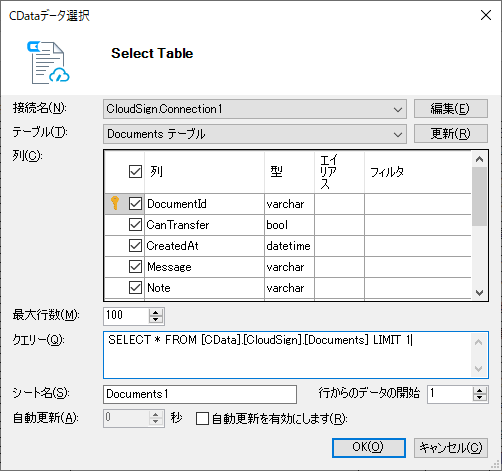The width and height of the screenshot is (502, 472).
Task: Click the column list scrollbar up arrow
Action: (x=480, y=159)
